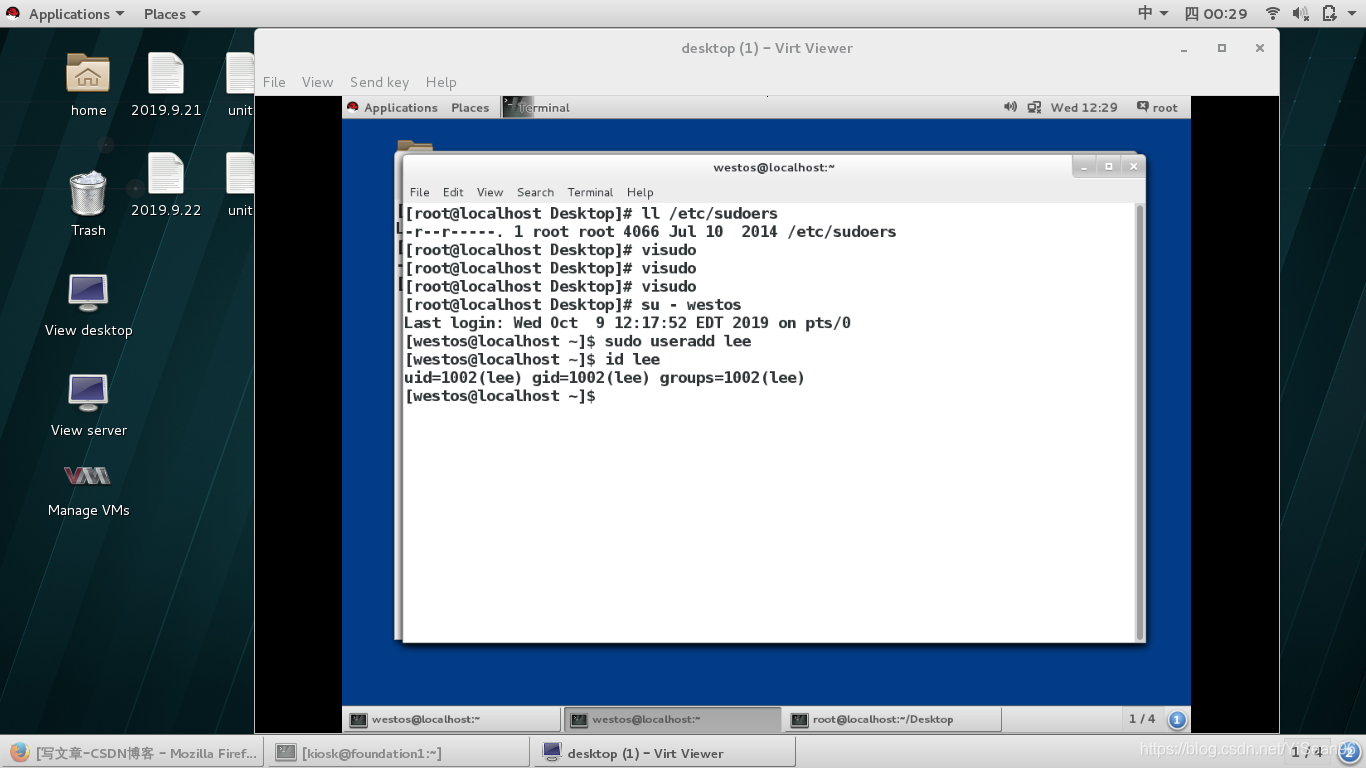Open terminal Search menu

pos(535,192)
